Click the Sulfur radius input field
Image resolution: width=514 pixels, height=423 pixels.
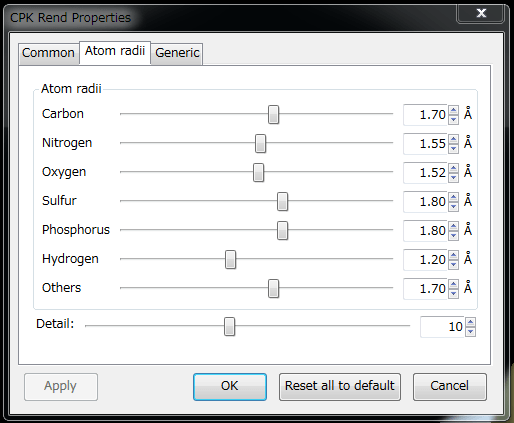coord(425,202)
